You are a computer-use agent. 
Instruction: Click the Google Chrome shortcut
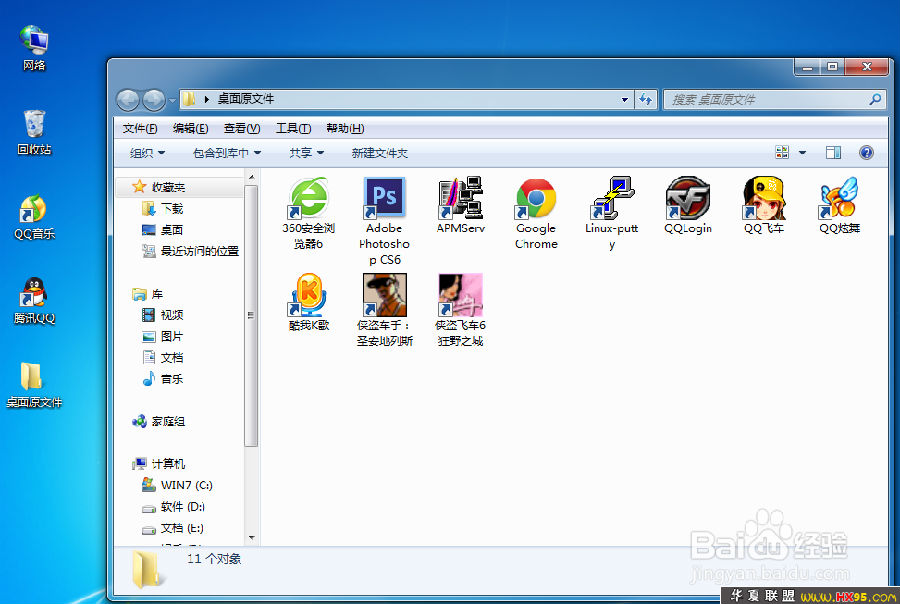(536, 198)
